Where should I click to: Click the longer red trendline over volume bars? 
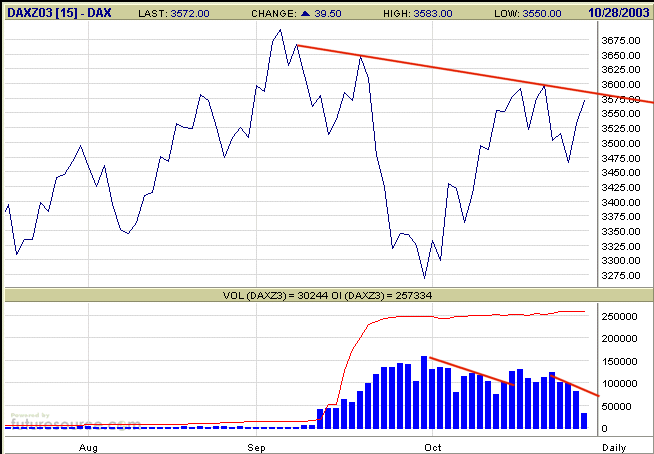pos(471,371)
